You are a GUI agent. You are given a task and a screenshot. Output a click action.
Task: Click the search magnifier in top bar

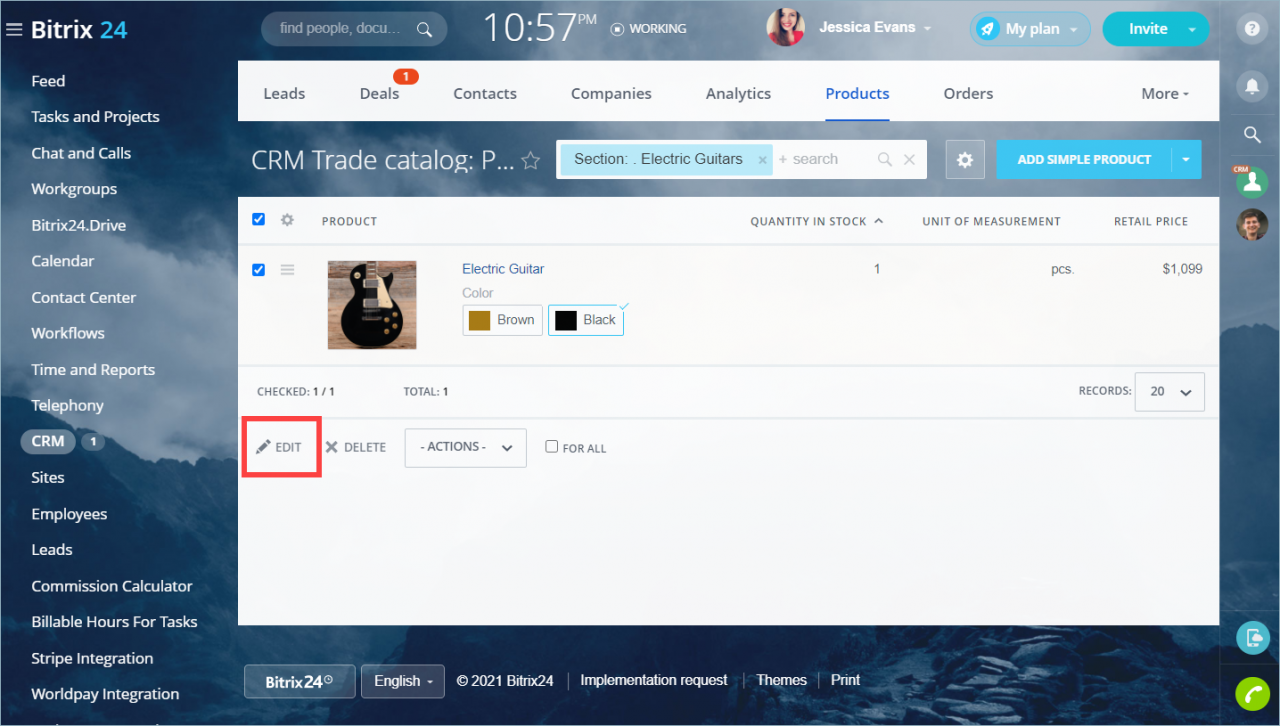coord(425,29)
